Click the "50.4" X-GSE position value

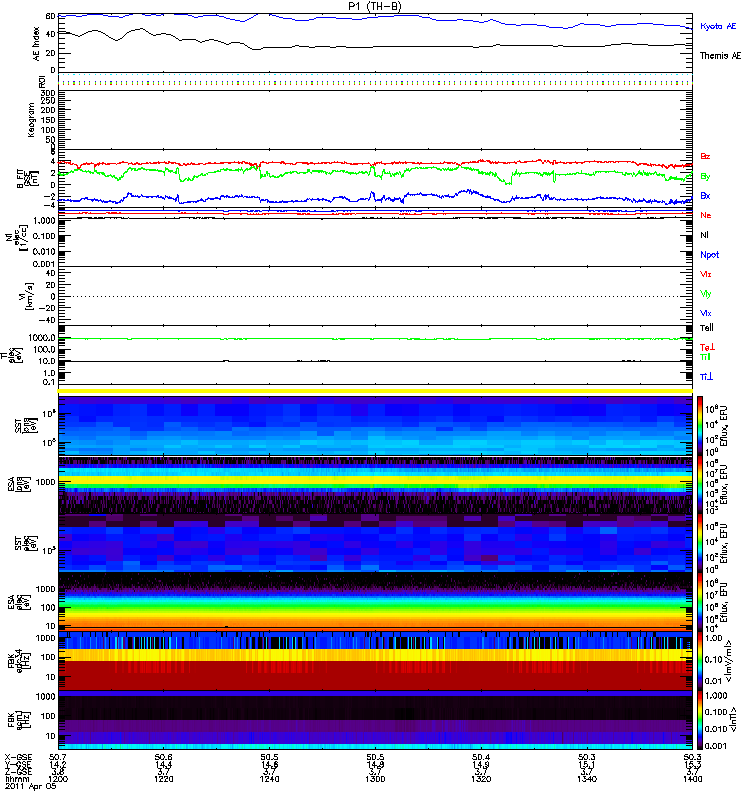481,757
